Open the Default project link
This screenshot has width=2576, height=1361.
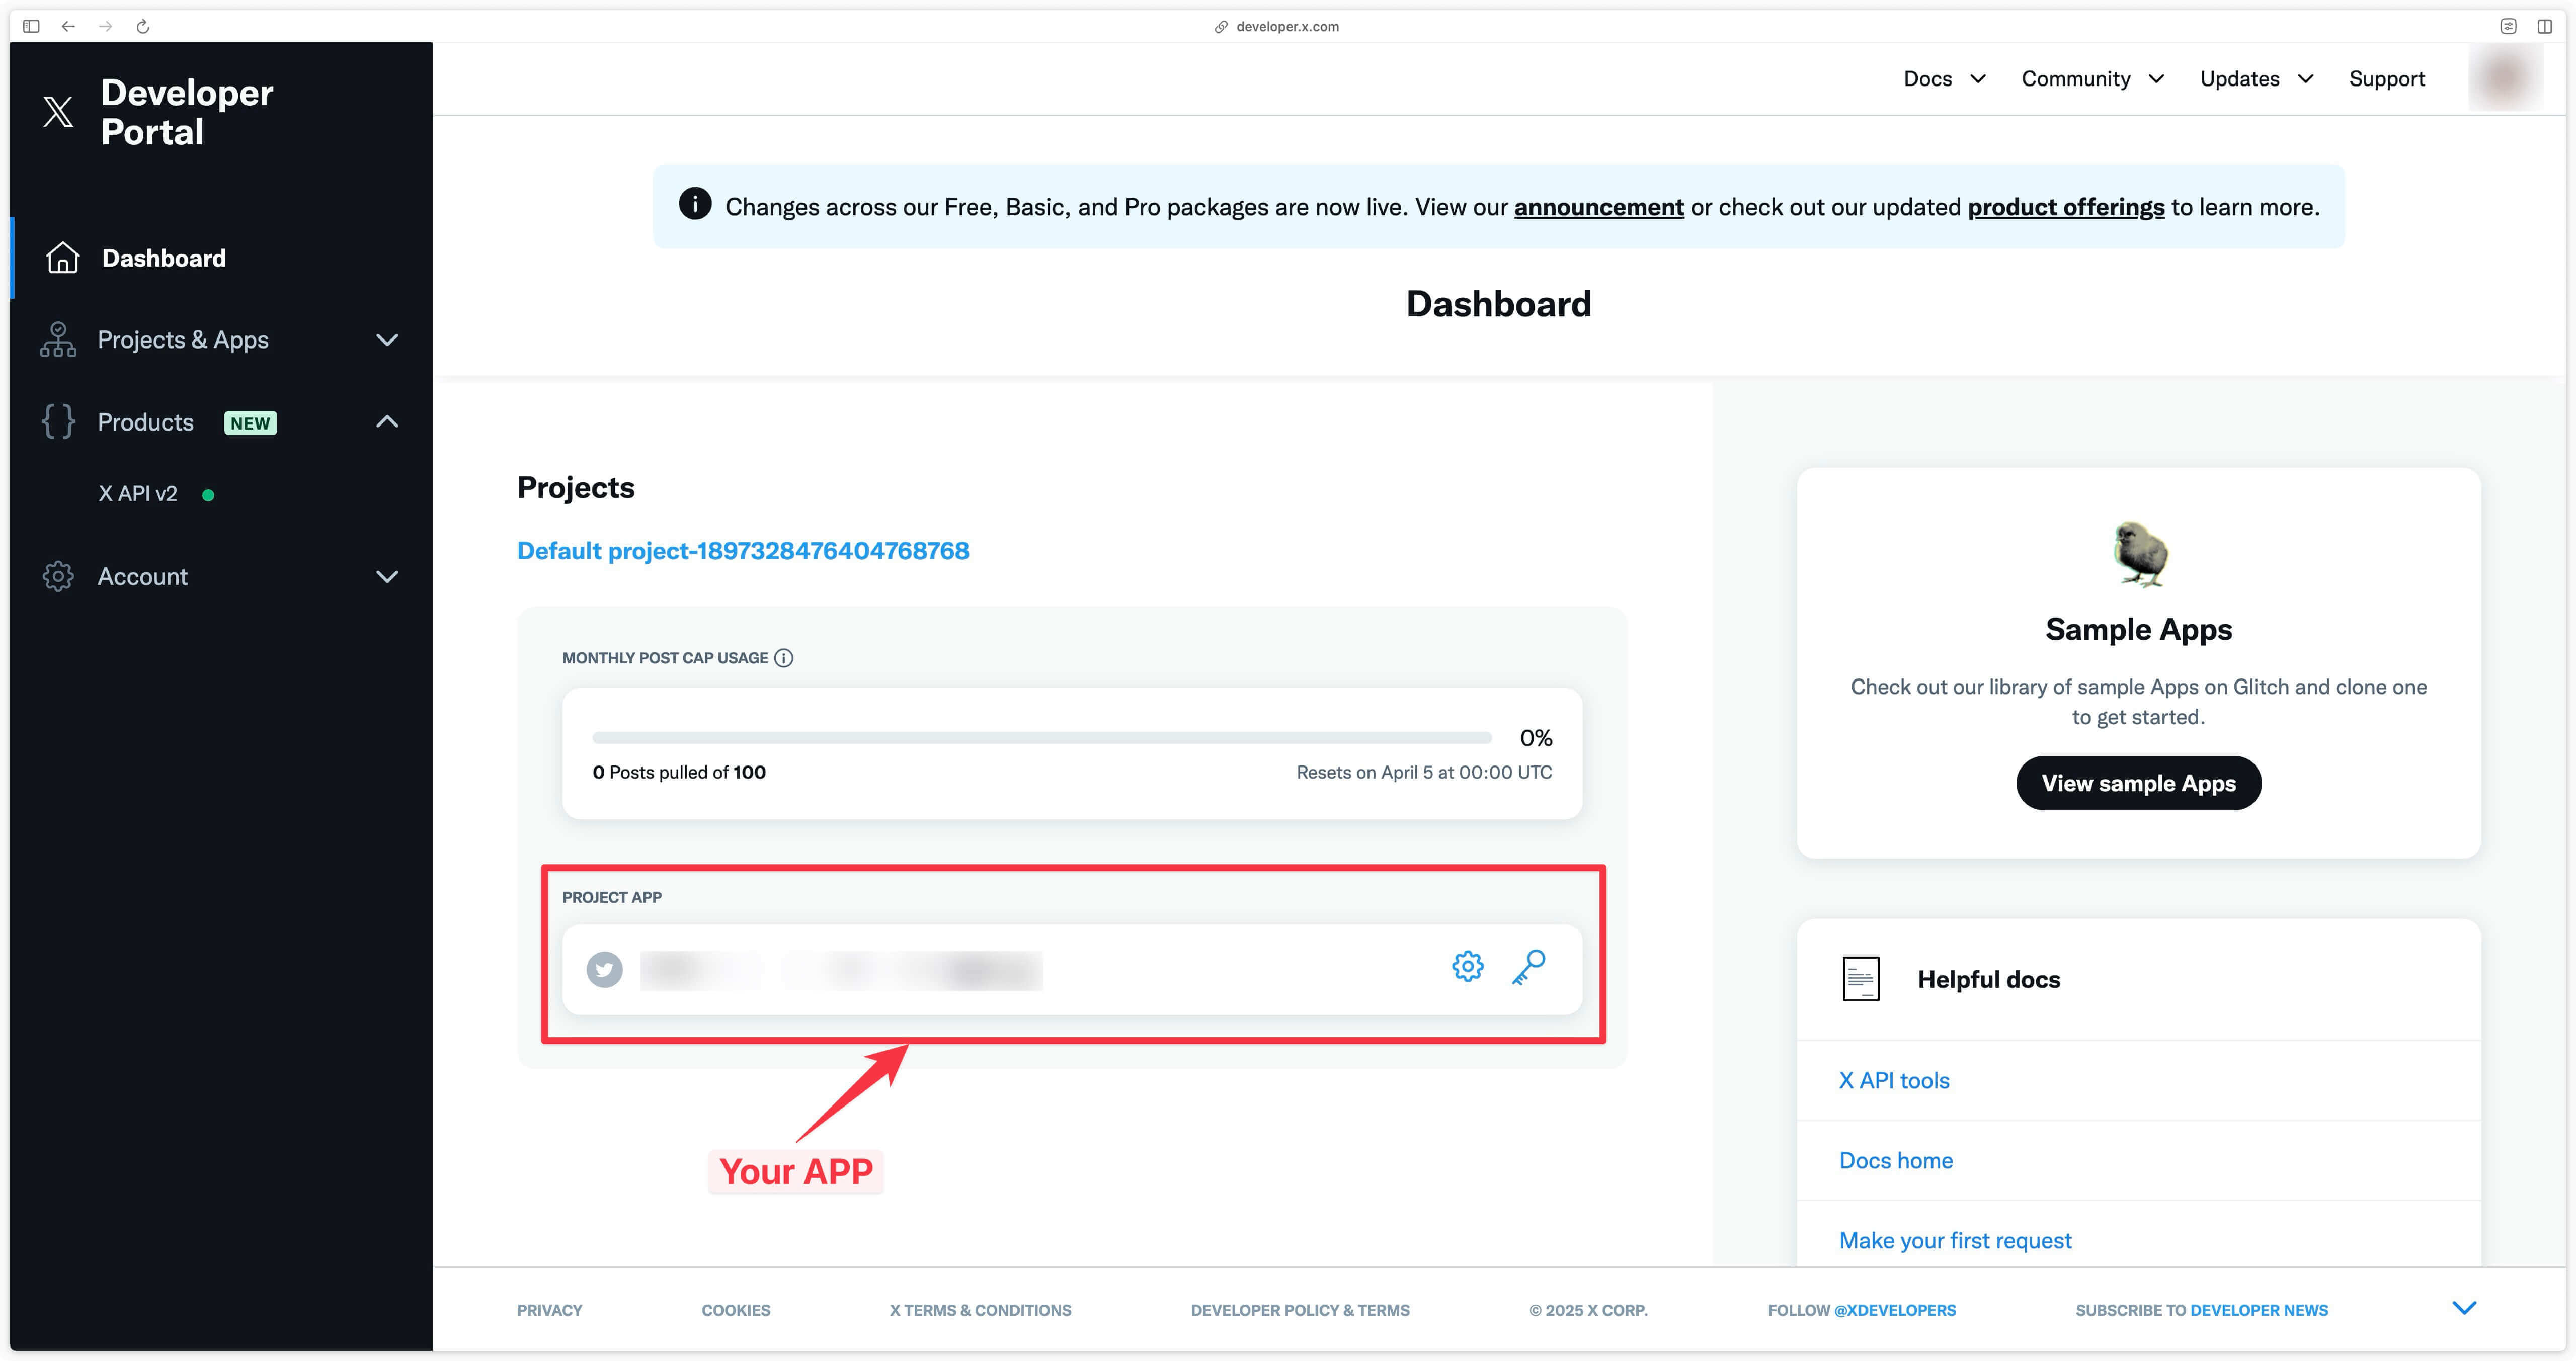(743, 551)
